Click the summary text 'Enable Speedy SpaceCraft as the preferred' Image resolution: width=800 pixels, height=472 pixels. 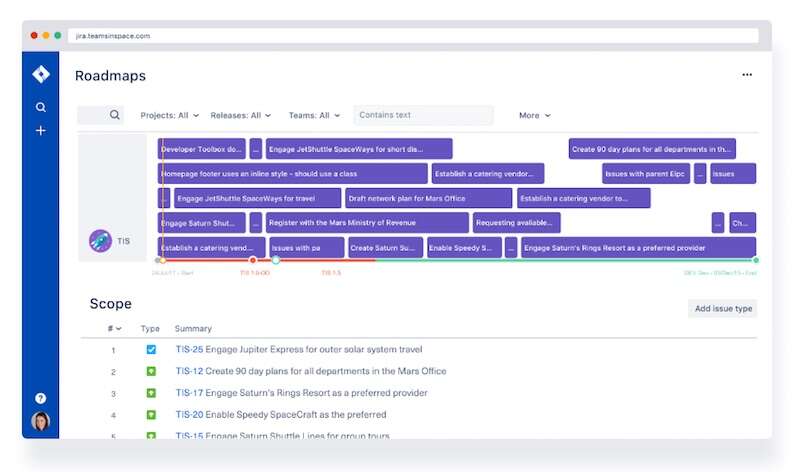pos(296,415)
